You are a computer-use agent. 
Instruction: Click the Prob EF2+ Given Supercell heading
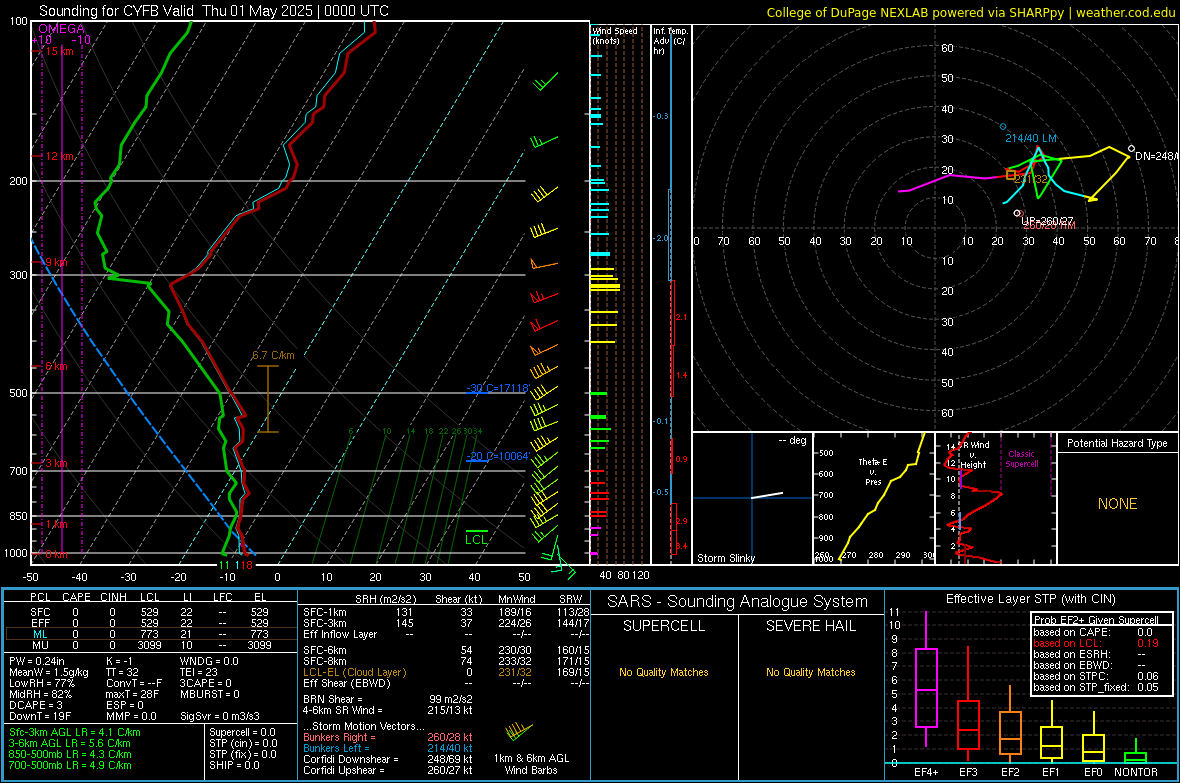pyautogui.click(x=1096, y=620)
